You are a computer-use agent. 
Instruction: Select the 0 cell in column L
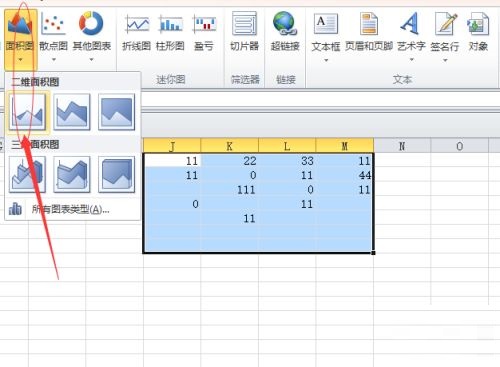tap(287, 190)
